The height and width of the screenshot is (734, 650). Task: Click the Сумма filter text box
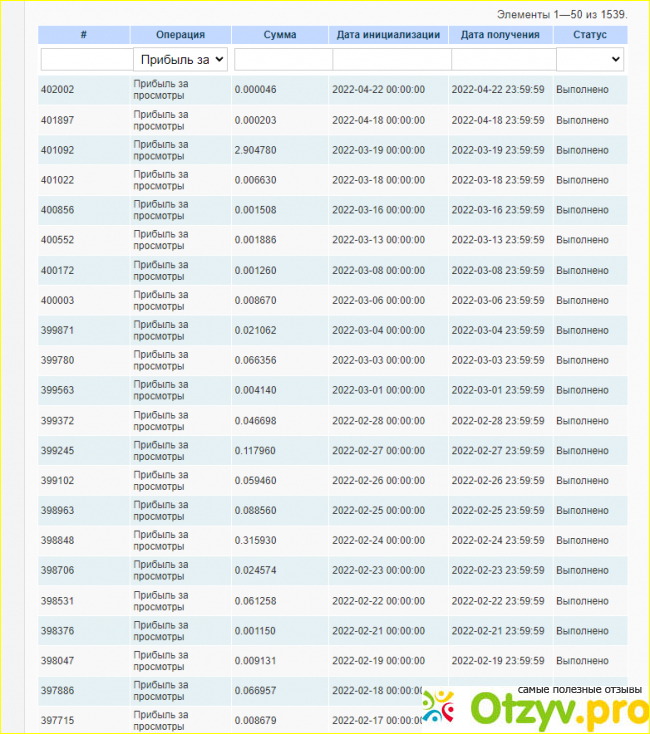[282, 60]
